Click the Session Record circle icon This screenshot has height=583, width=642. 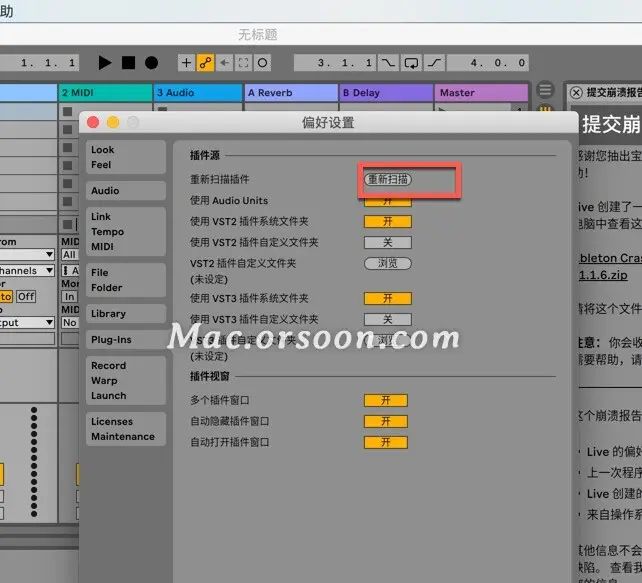pyautogui.click(x=262, y=63)
